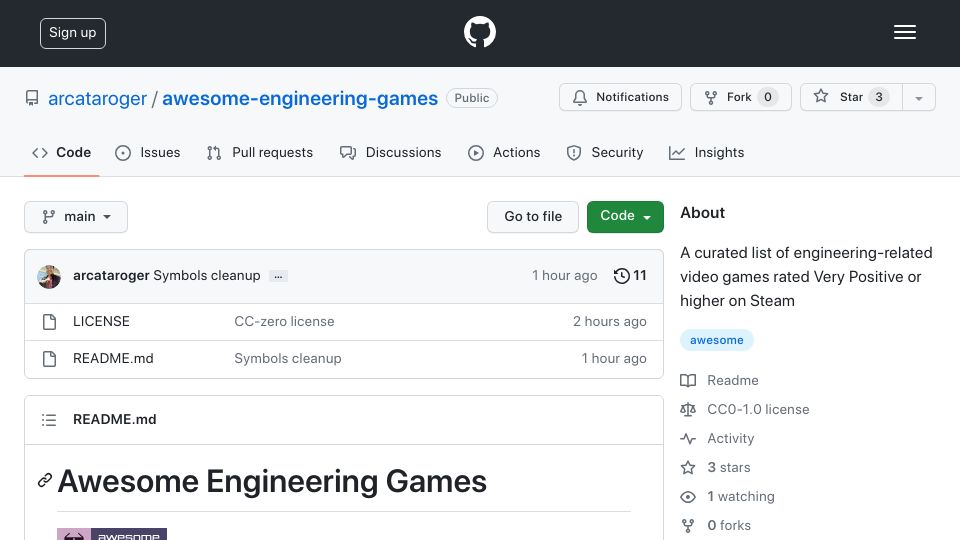960x540 pixels.
Task: Click 2 hours ago on LICENSE row
Action: [x=609, y=321]
